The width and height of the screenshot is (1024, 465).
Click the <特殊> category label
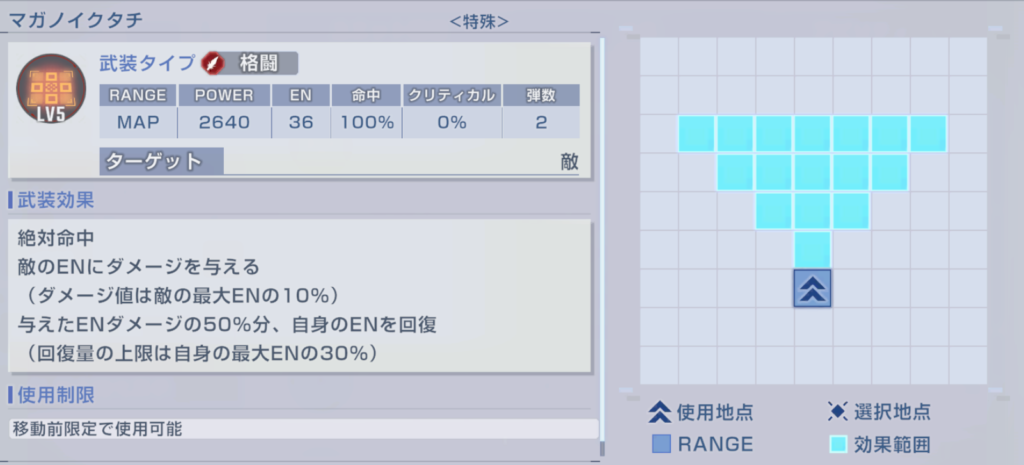point(479,20)
